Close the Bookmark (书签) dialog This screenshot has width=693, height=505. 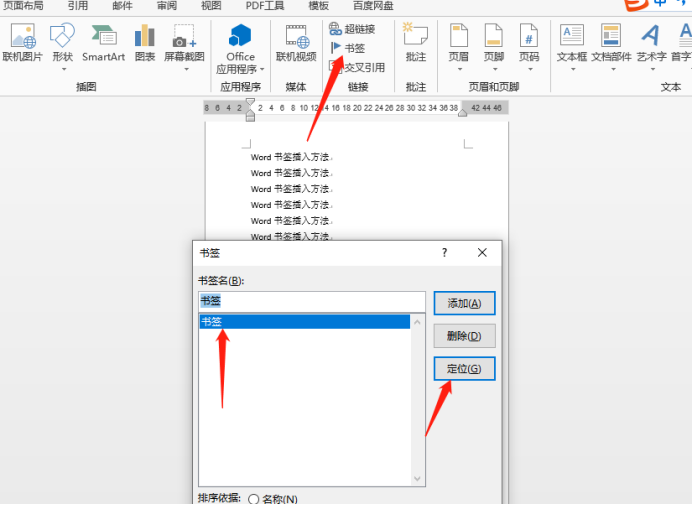pos(482,253)
